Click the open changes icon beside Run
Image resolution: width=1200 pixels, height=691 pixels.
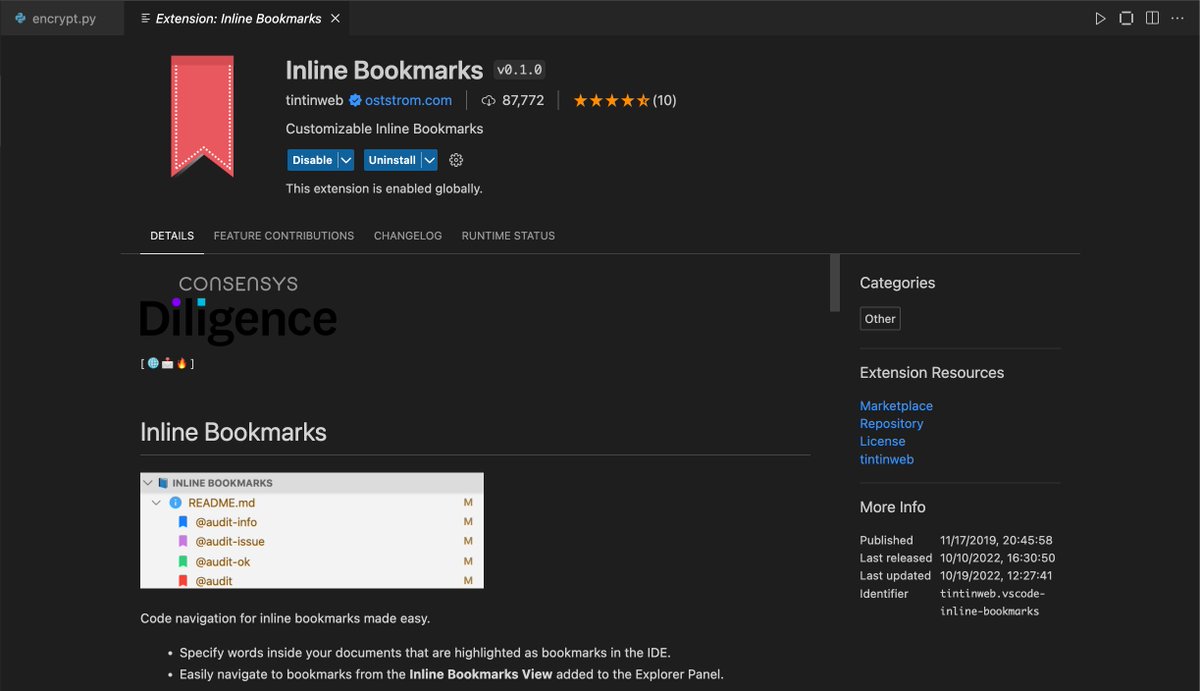click(1126, 18)
